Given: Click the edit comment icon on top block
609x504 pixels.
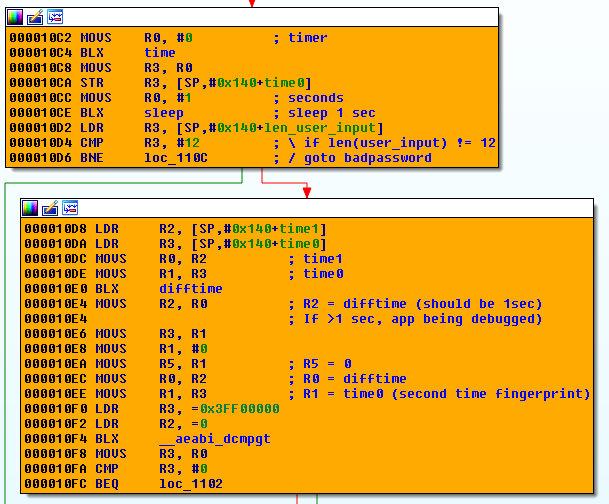Looking at the screenshot, I should pos(34,17).
